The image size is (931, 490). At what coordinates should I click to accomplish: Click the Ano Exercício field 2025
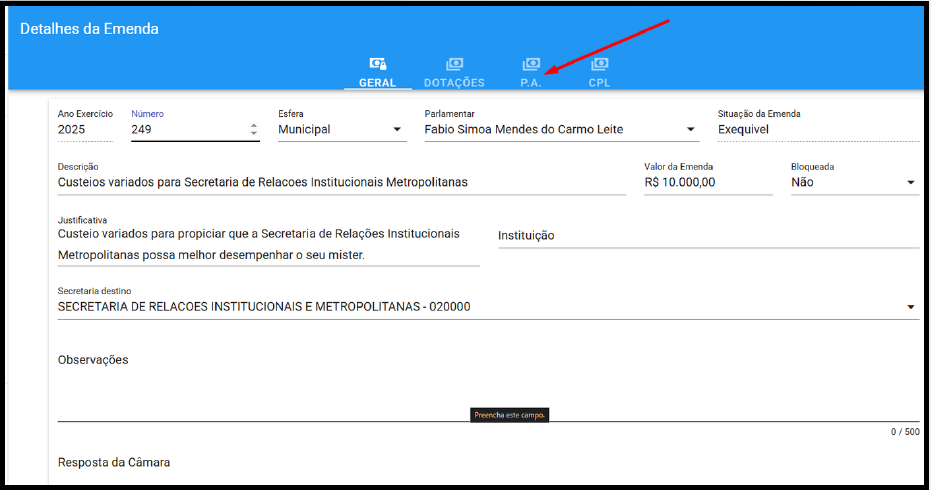(x=85, y=129)
